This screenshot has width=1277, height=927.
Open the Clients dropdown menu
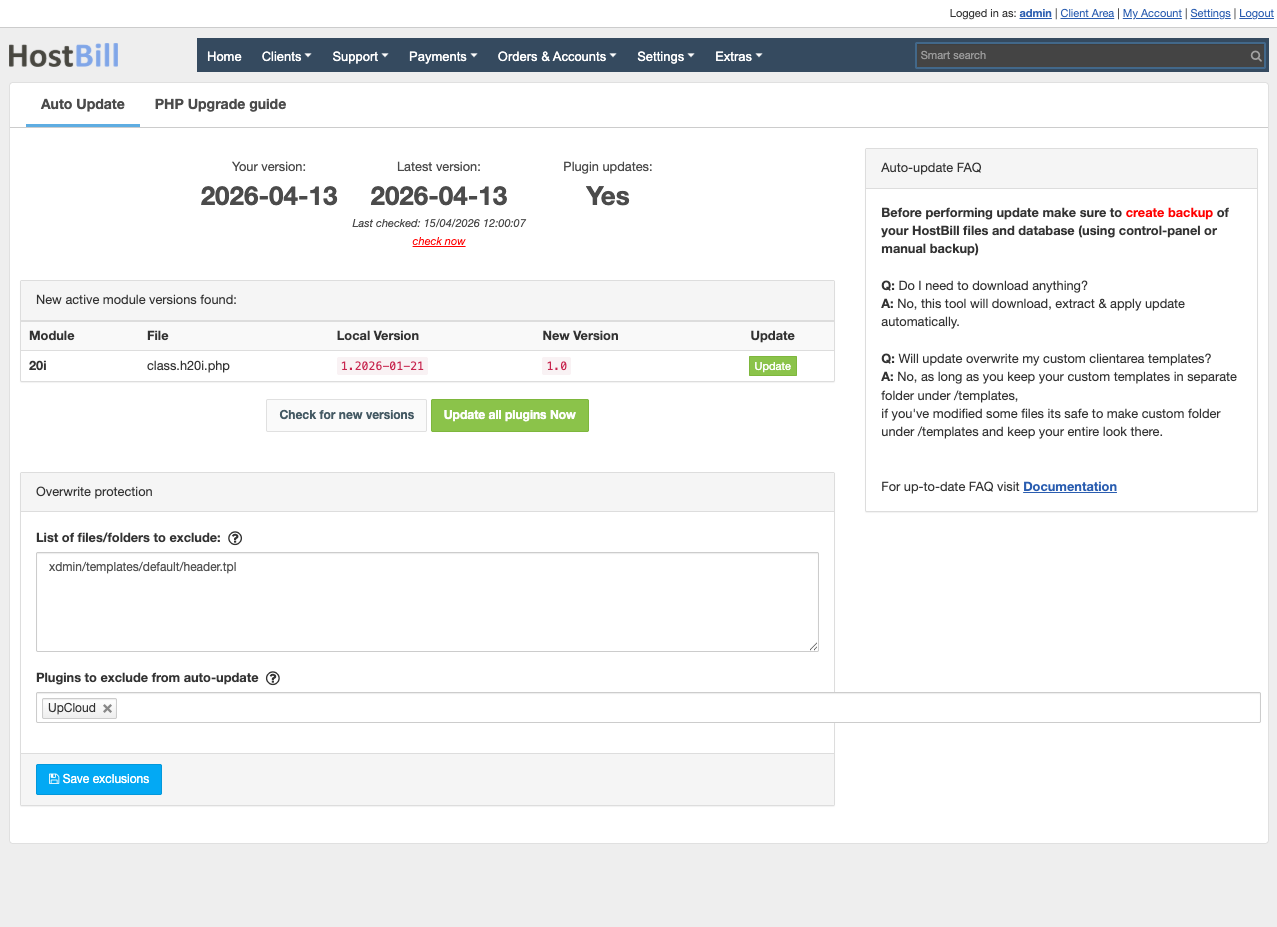286,56
